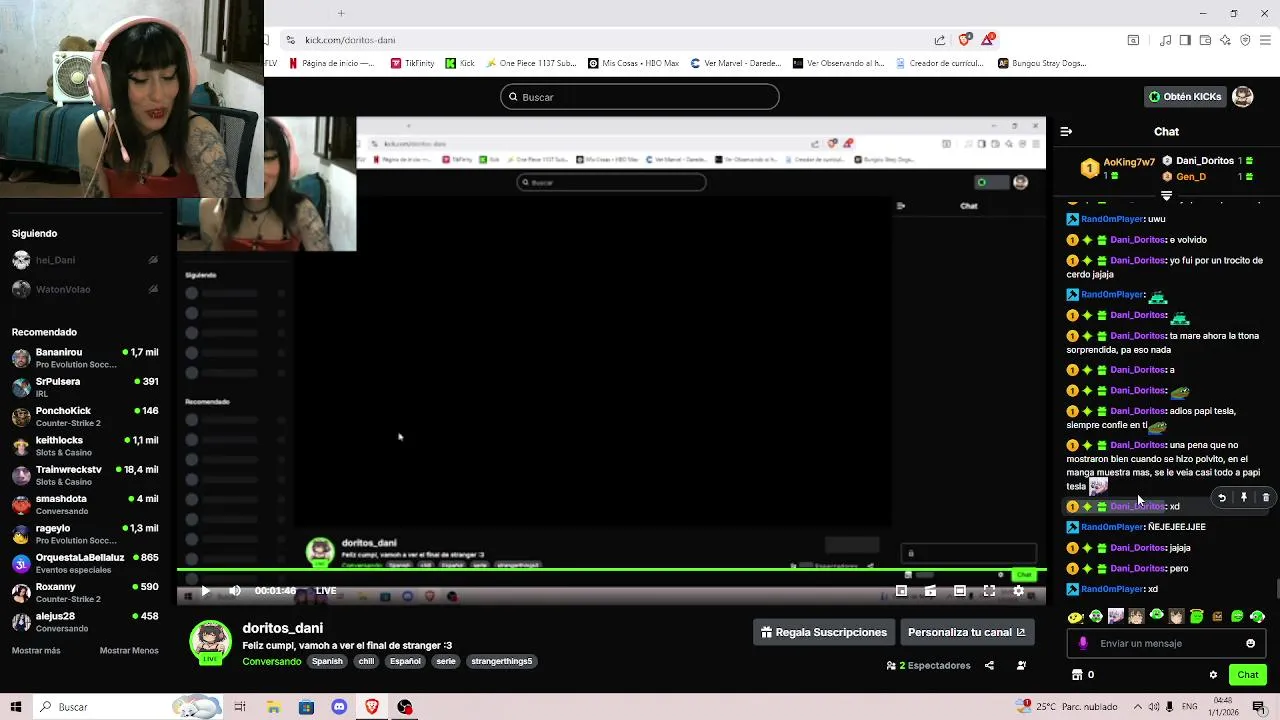Open One Piece 1137 bookmark
Screen dimensions: 1280x720
click(x=531, y=63)
